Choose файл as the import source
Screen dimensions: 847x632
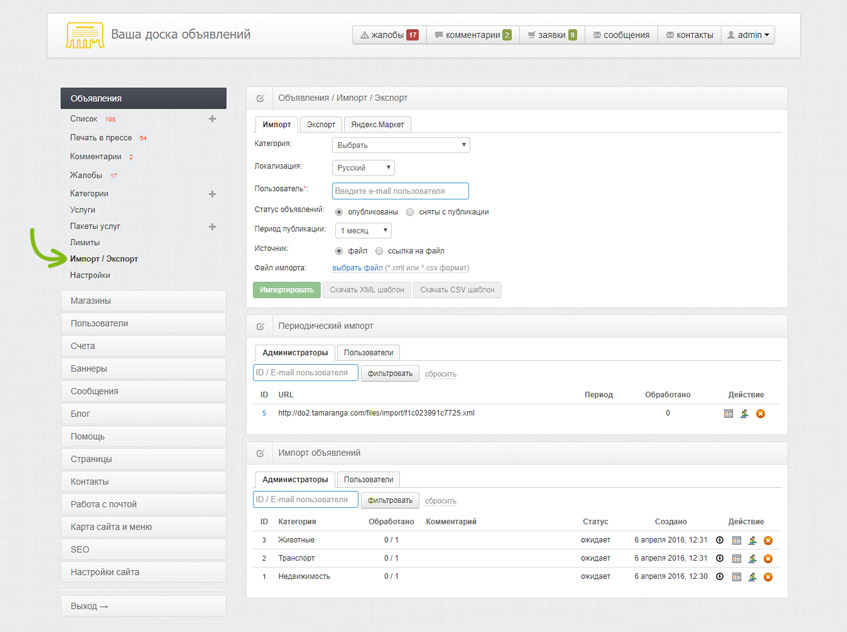pyautogui.click(x=339, y=251)
